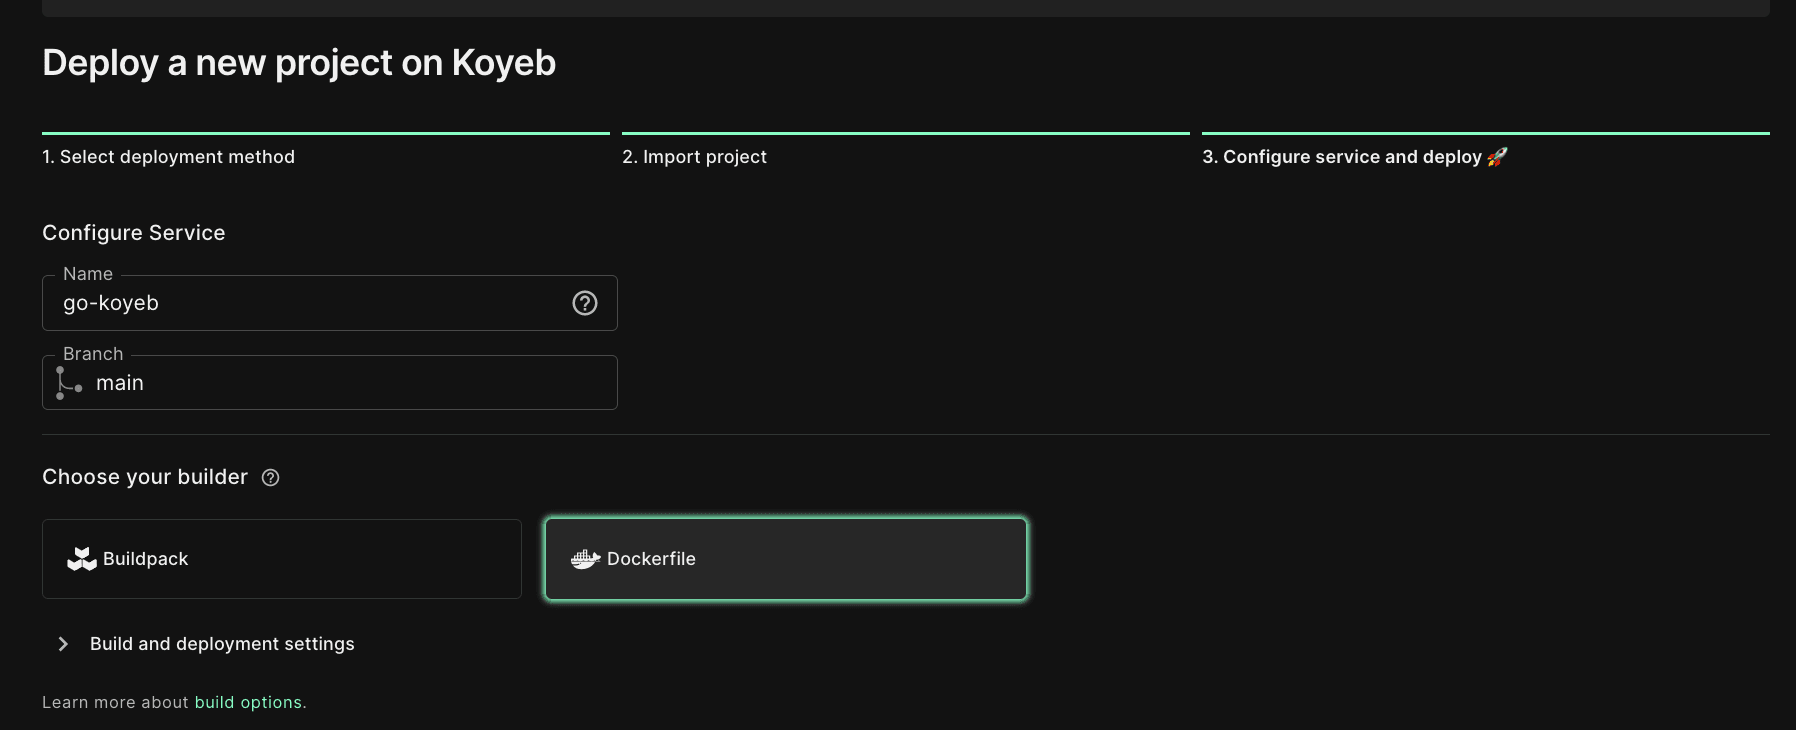Click the rocket icon in step 3
The image size is (1796, 730).
coord(1497,157)
